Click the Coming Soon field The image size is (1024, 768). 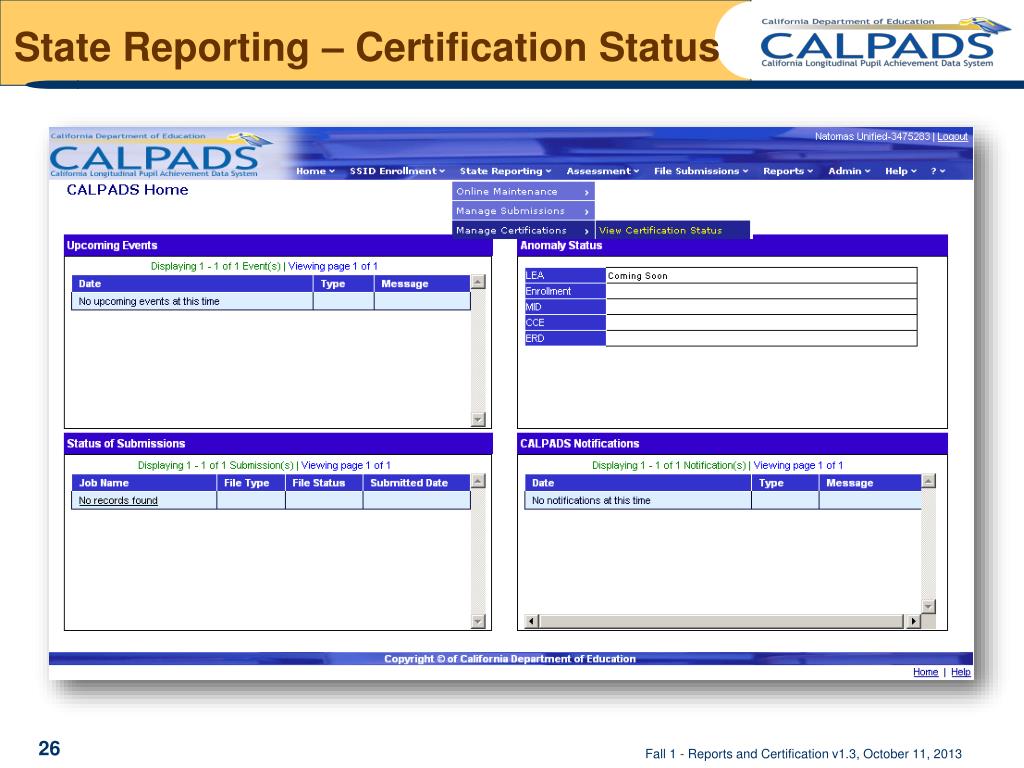pyautogui.click(x=761, y=276)
